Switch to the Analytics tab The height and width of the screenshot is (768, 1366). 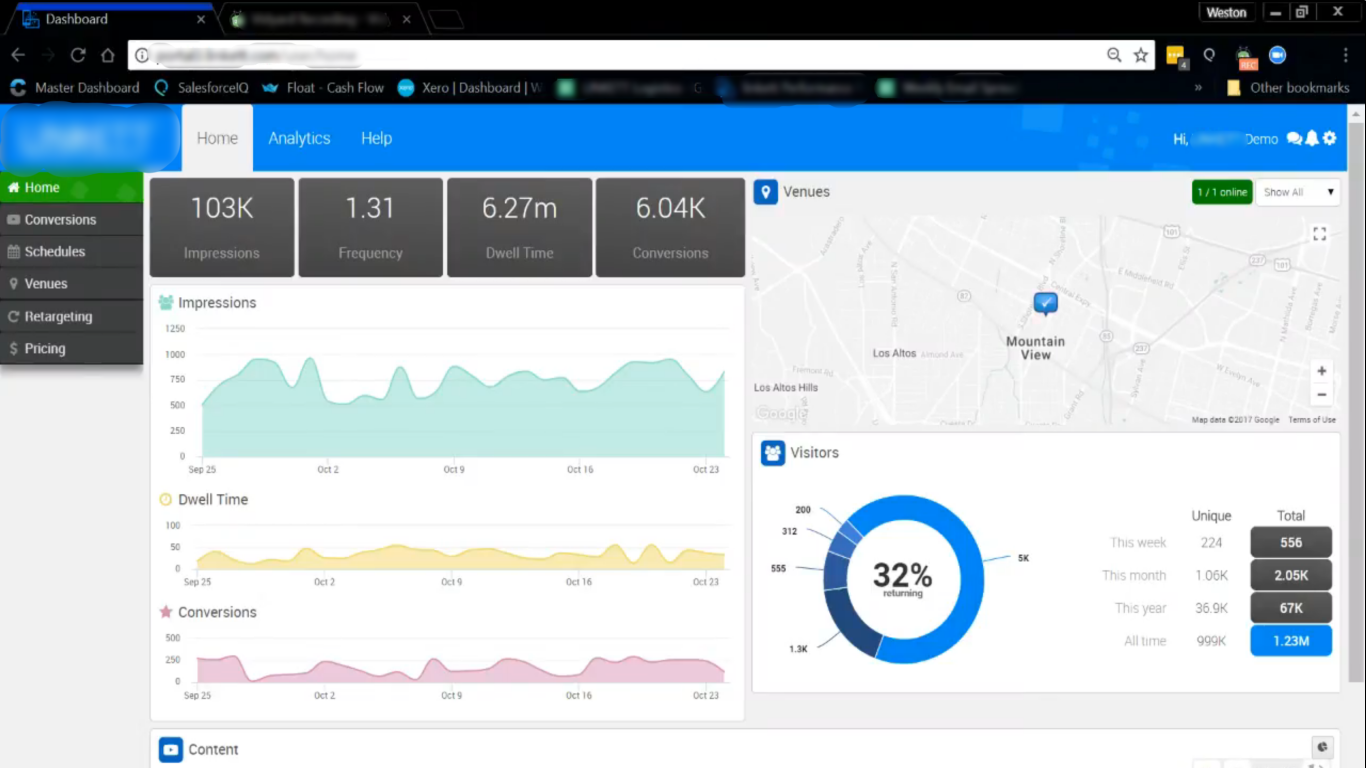point(299,138)
